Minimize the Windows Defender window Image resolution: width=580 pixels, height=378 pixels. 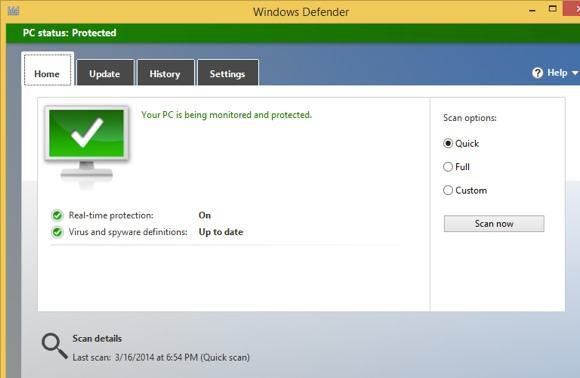[x=532, y=11]
